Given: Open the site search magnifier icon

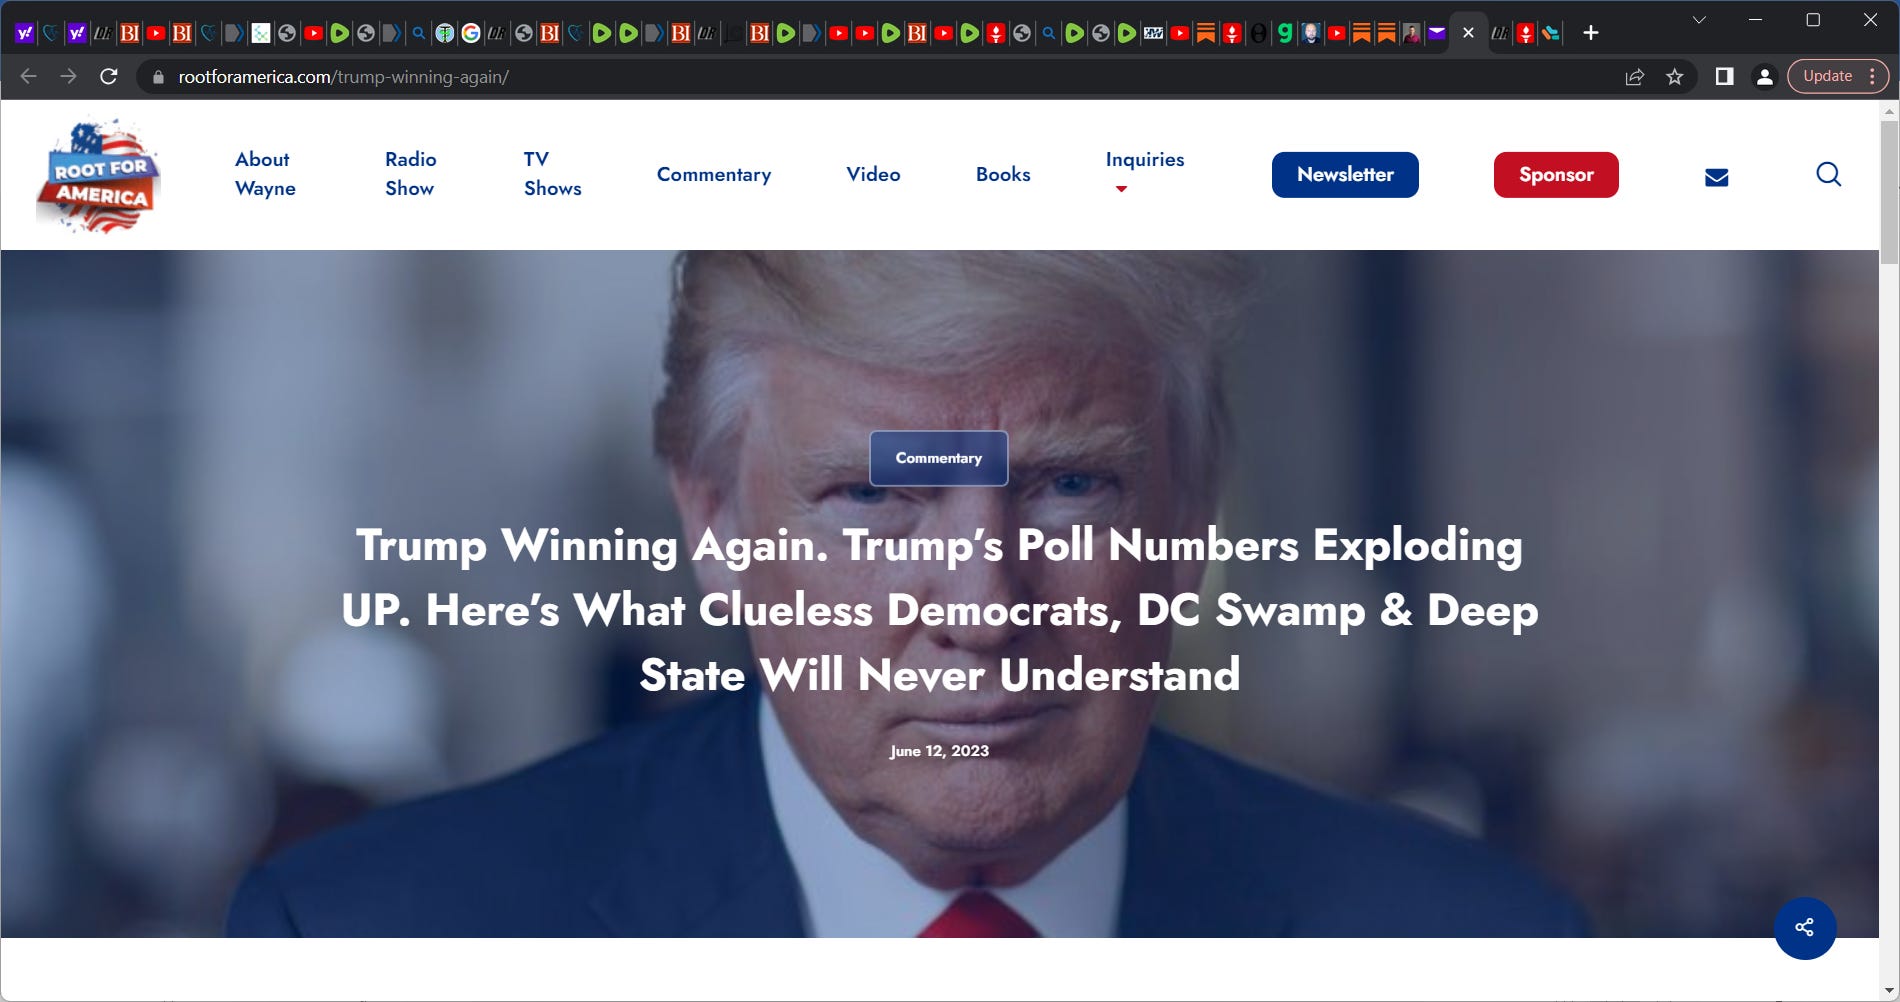Looking at the screenshot, I should pyautogui.click(x=1828, y=175).
